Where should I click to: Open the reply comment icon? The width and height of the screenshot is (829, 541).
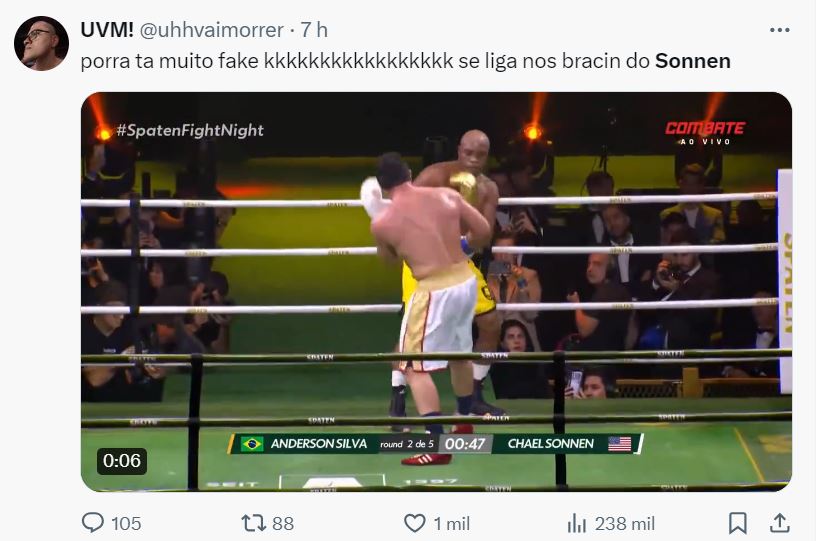pyautogui.click(x=93, y=522)
